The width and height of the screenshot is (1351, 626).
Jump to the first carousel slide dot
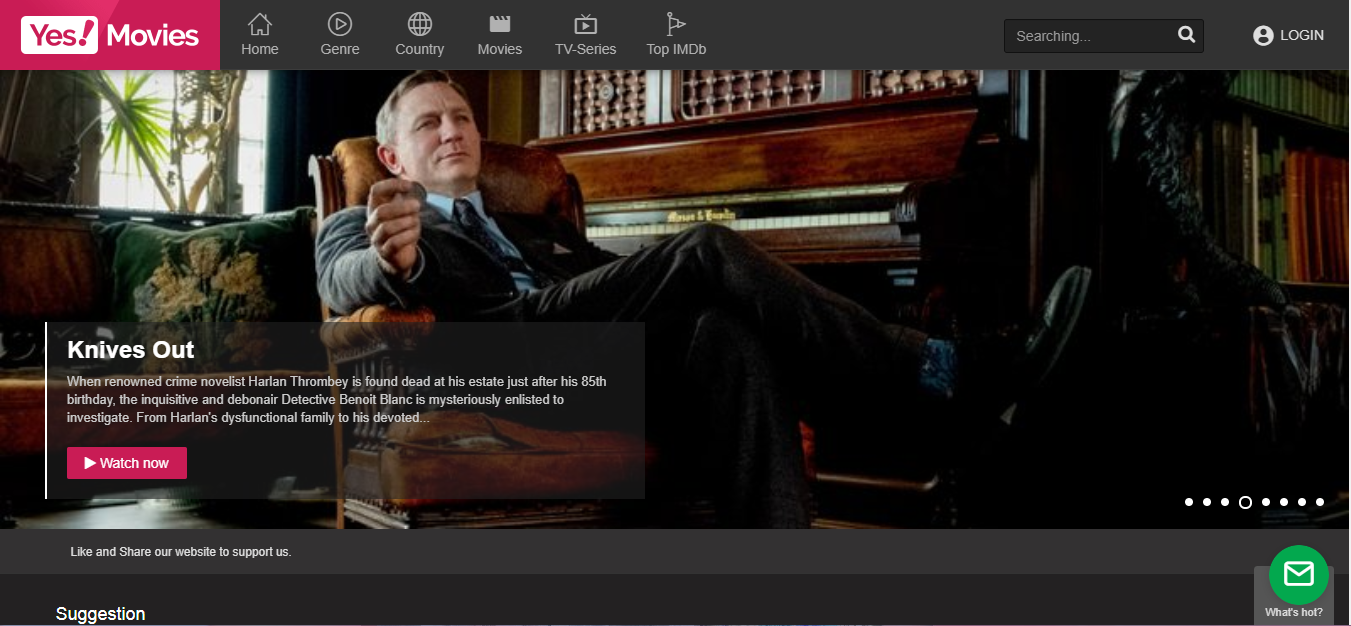tap(1189, 502)
